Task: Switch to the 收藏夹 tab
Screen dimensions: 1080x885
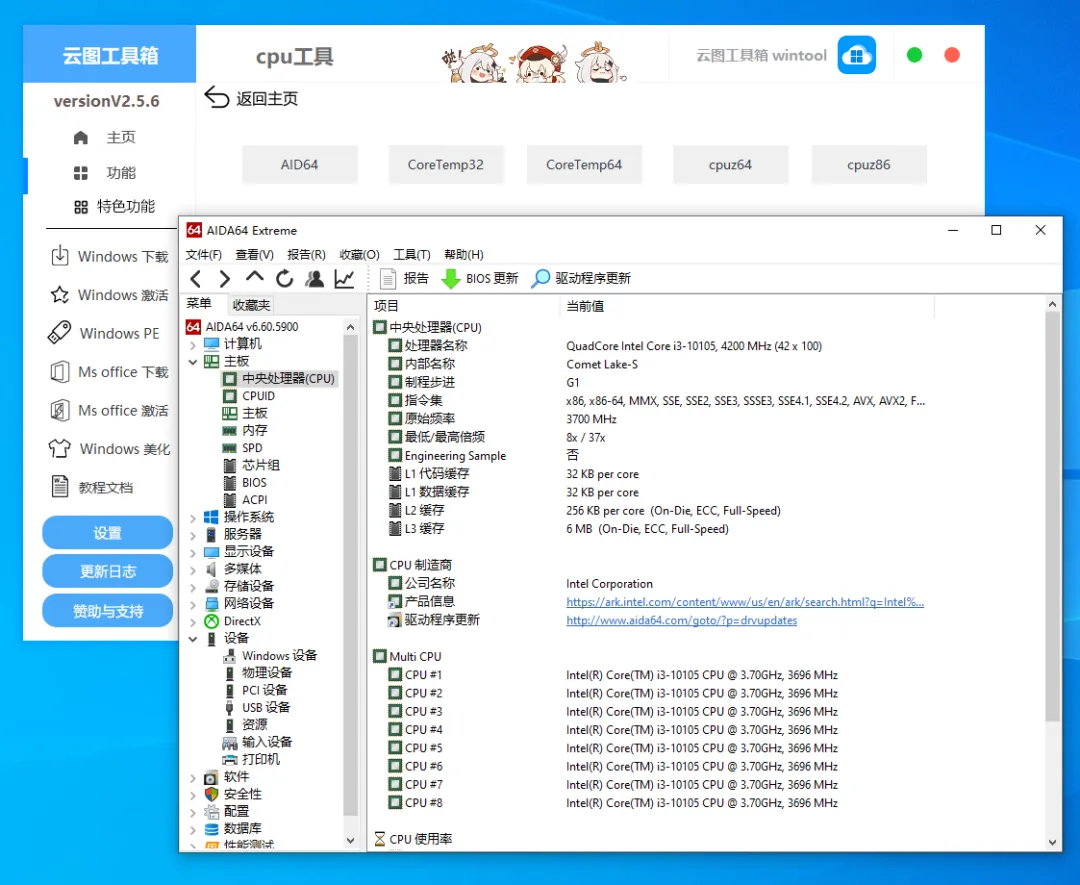Action: pos(251,304)
